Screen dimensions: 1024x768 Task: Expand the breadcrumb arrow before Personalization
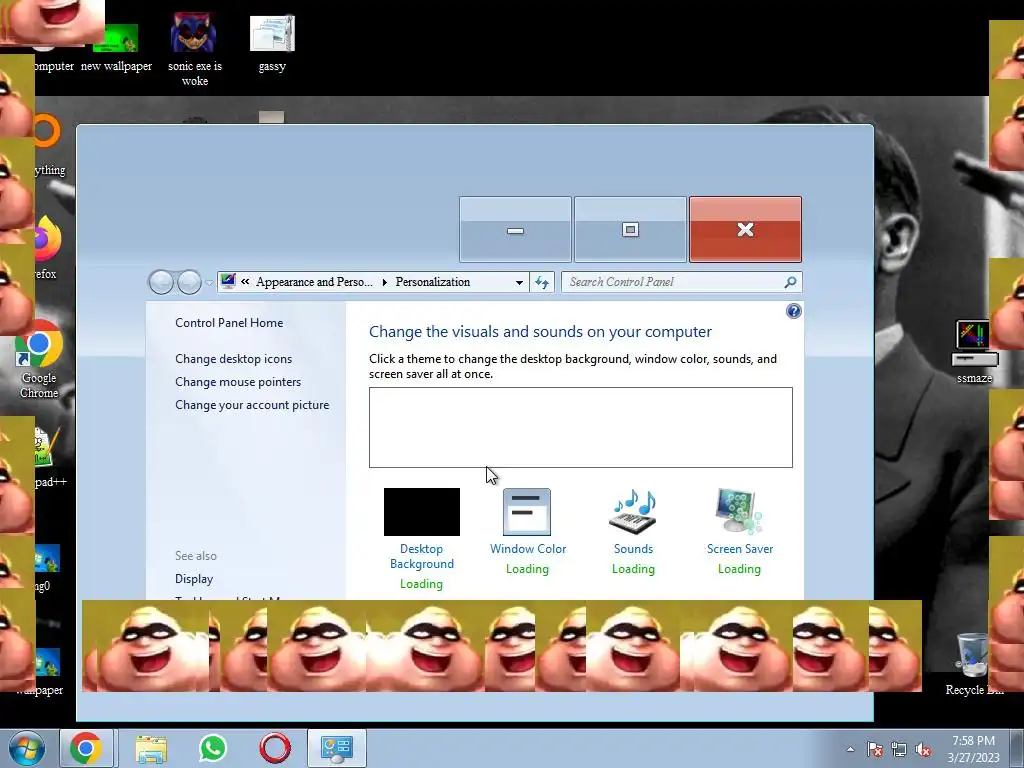384,282
